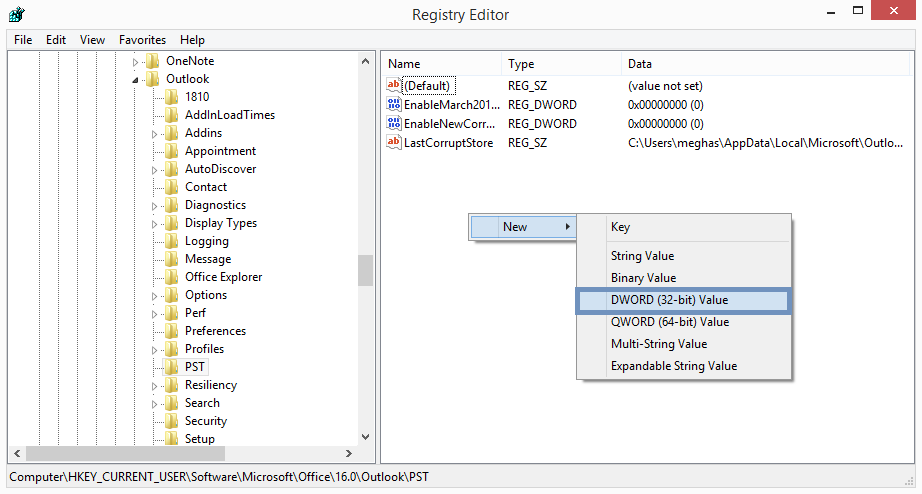Click the Logging folder icon
Viewport: 922px width, 494px height.
click(x=171, y=241)
